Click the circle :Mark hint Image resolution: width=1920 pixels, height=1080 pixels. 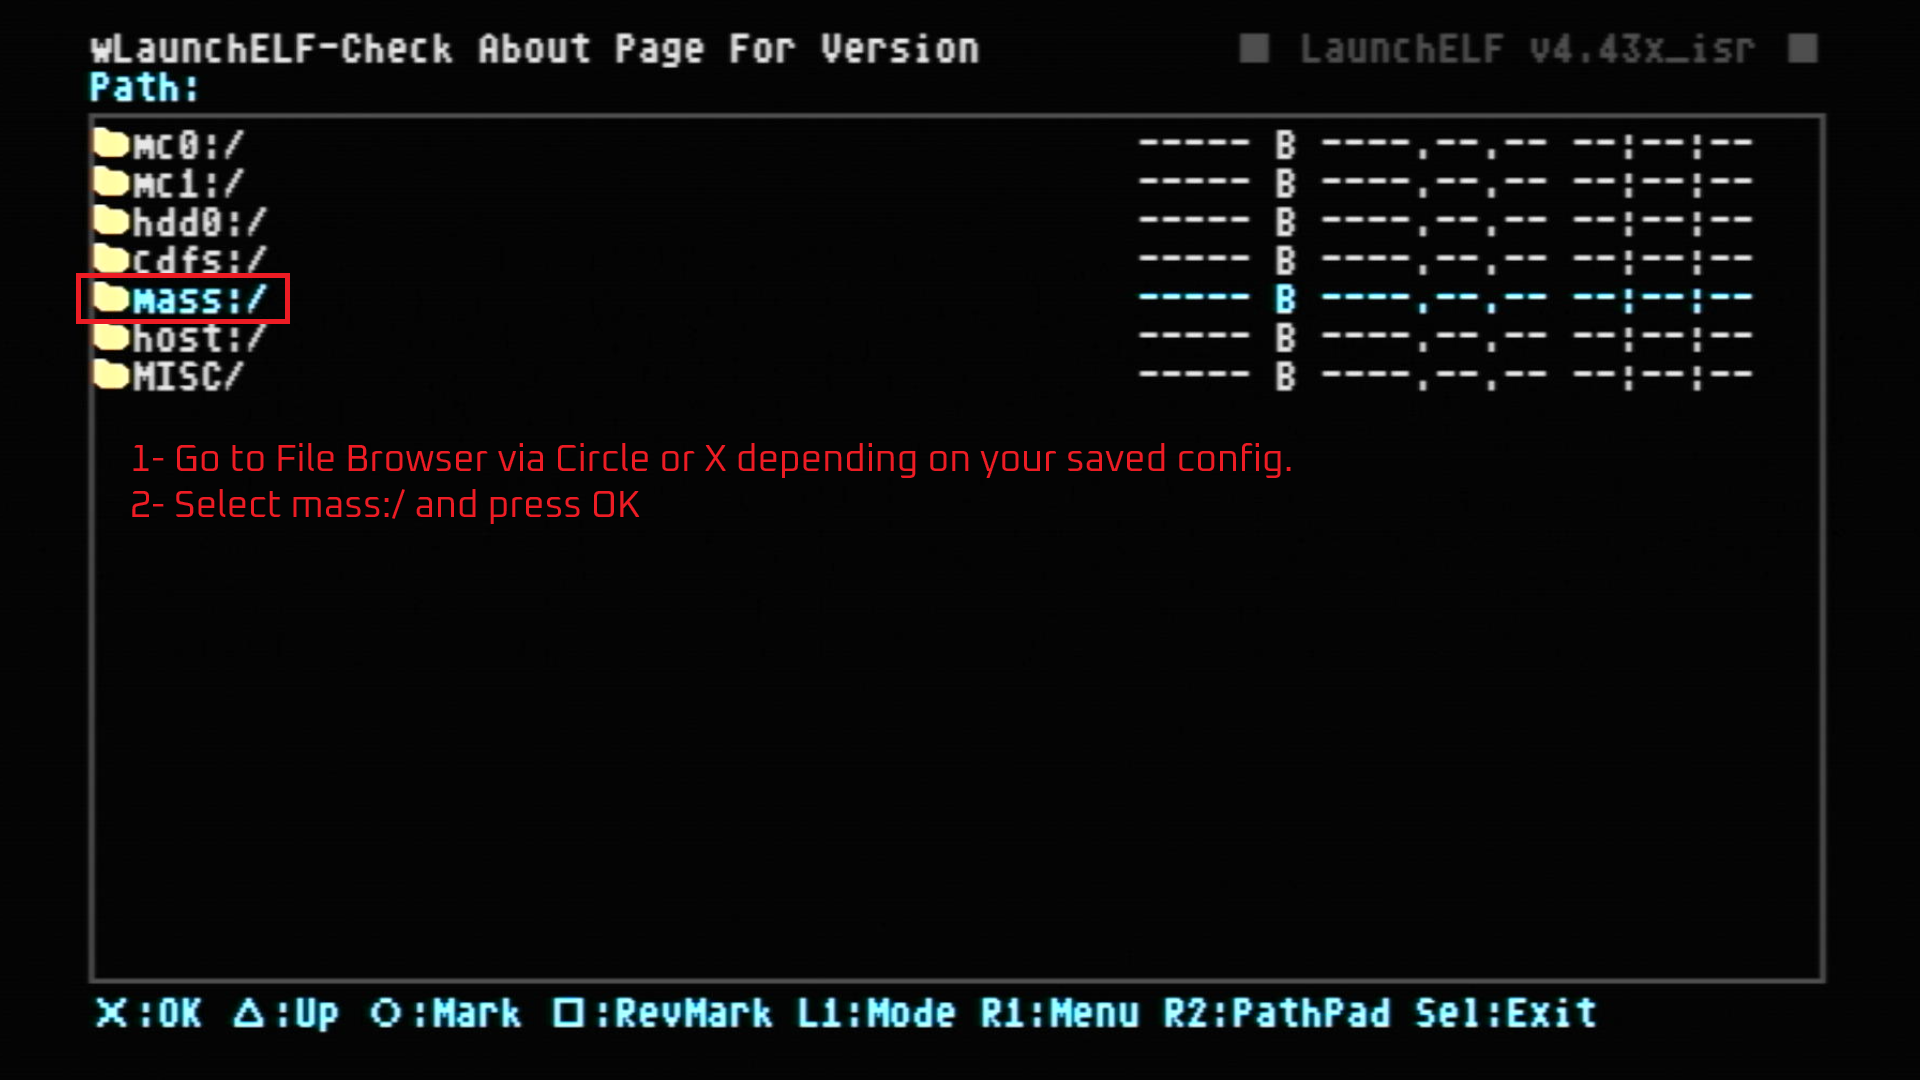445,1013
